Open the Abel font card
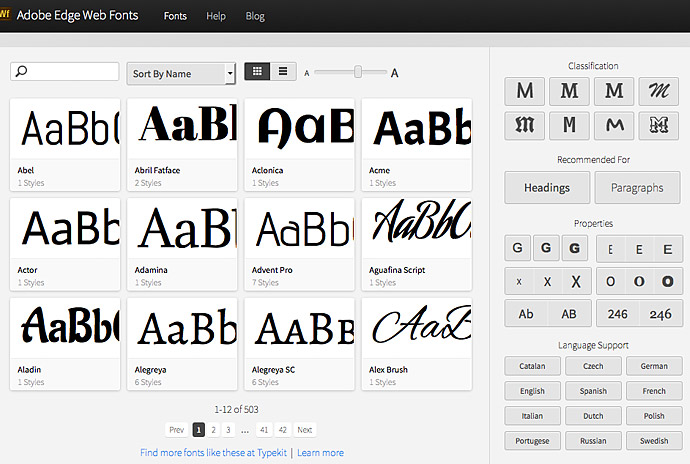Image resolution: width=690 pixels, height=464 pixels. (65, 145)
